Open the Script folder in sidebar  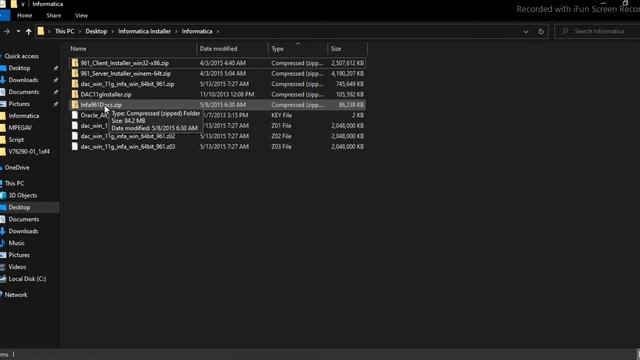coord(16,140)
